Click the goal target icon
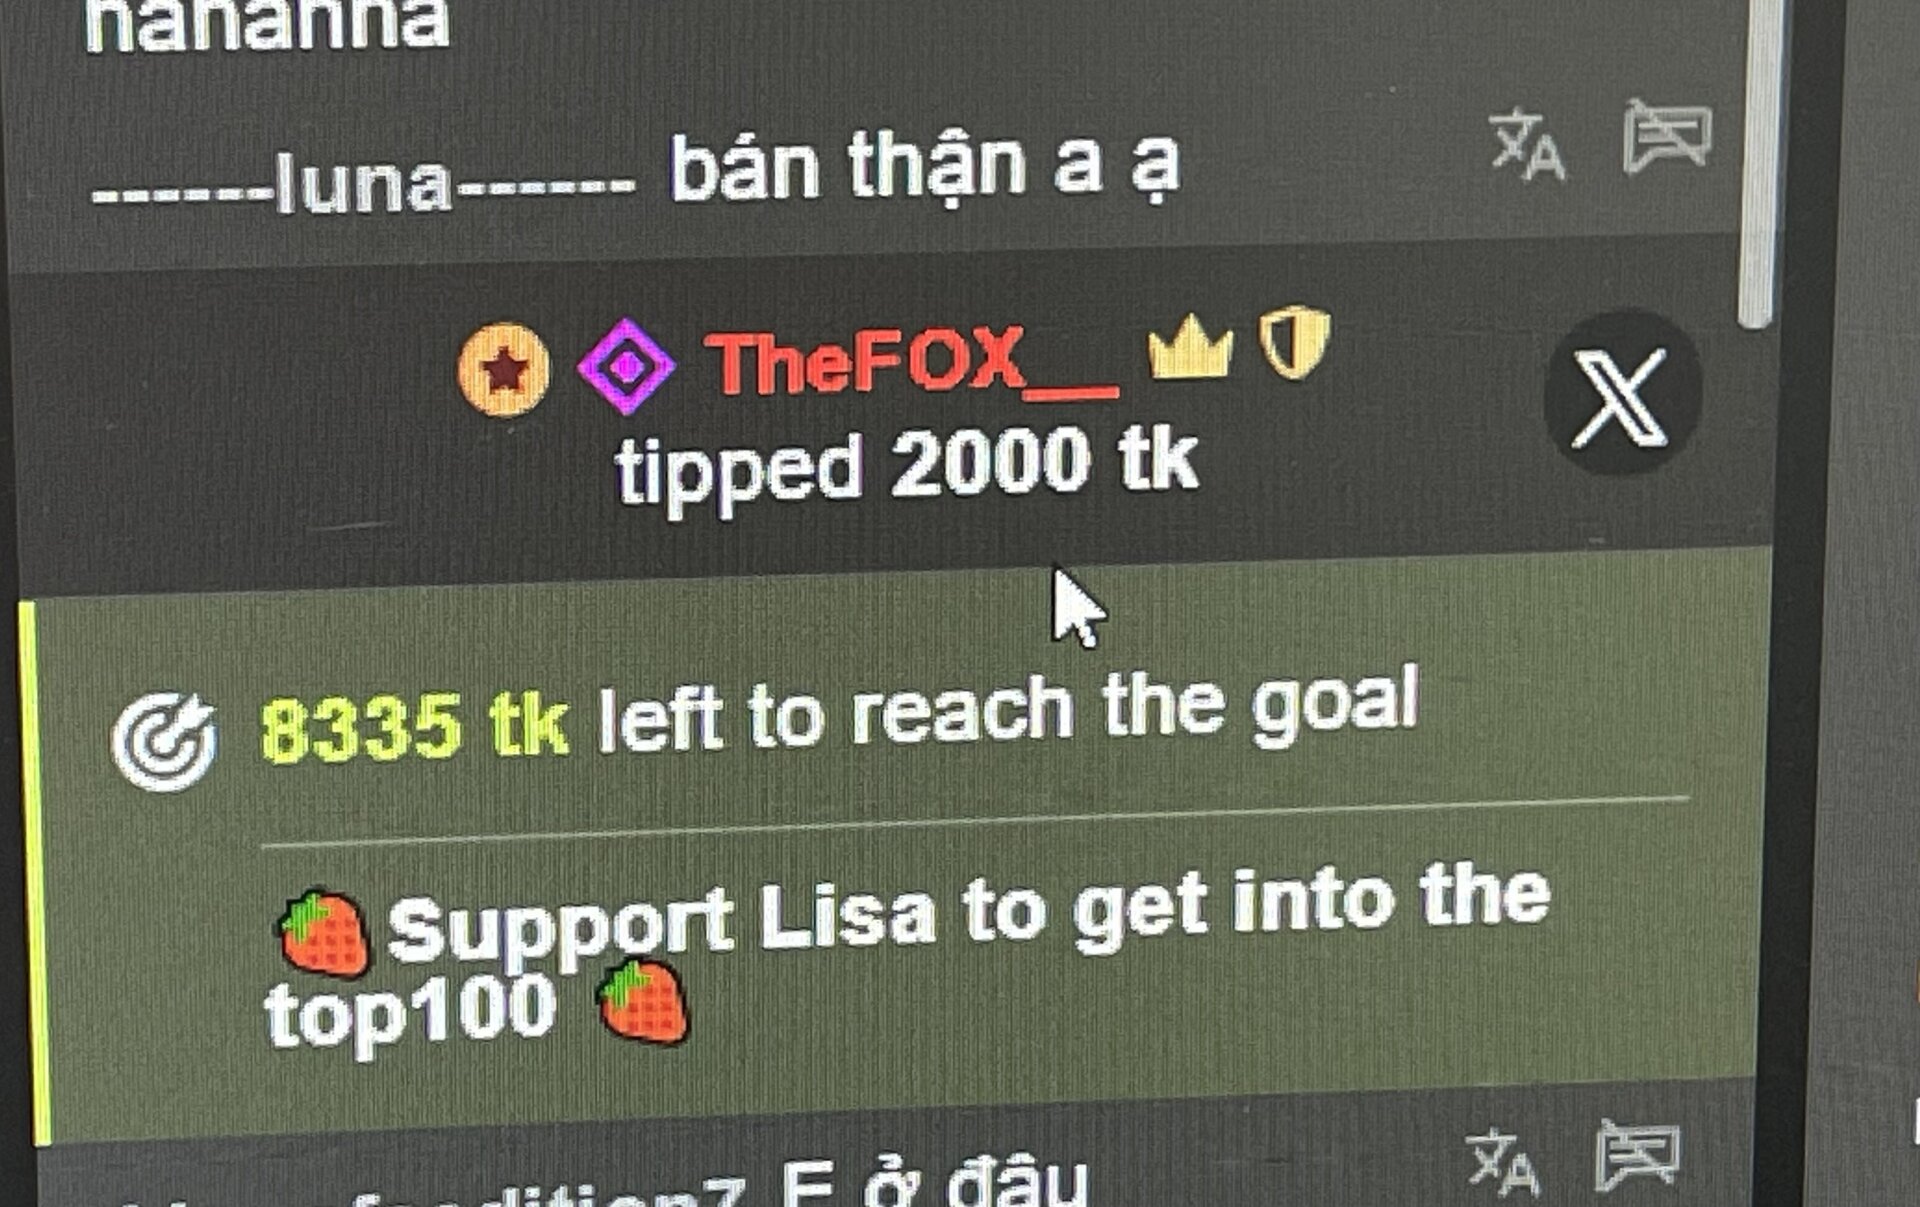Screen dimensions: 1920x1207 click(164, 742)
